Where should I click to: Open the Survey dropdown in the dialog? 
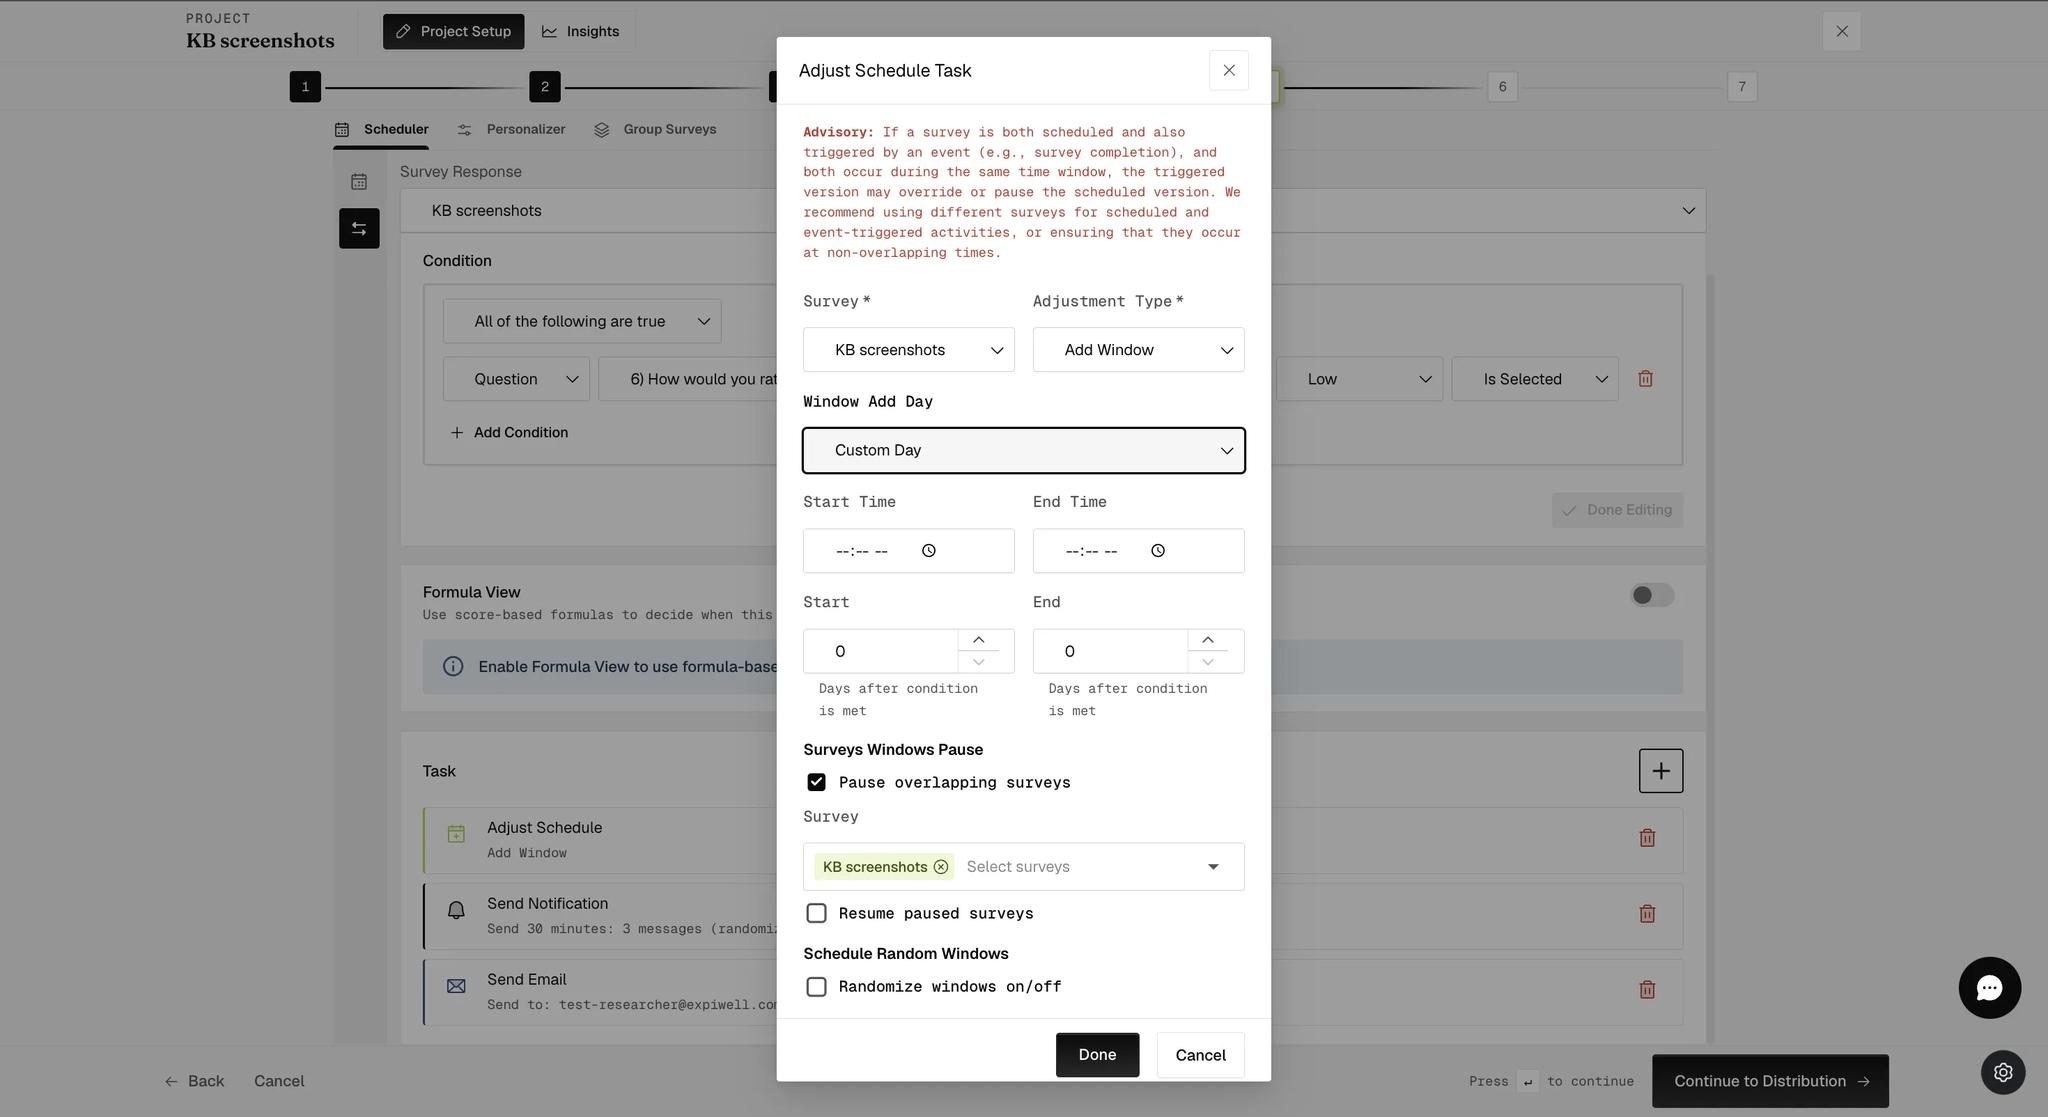tap(908, 350)
